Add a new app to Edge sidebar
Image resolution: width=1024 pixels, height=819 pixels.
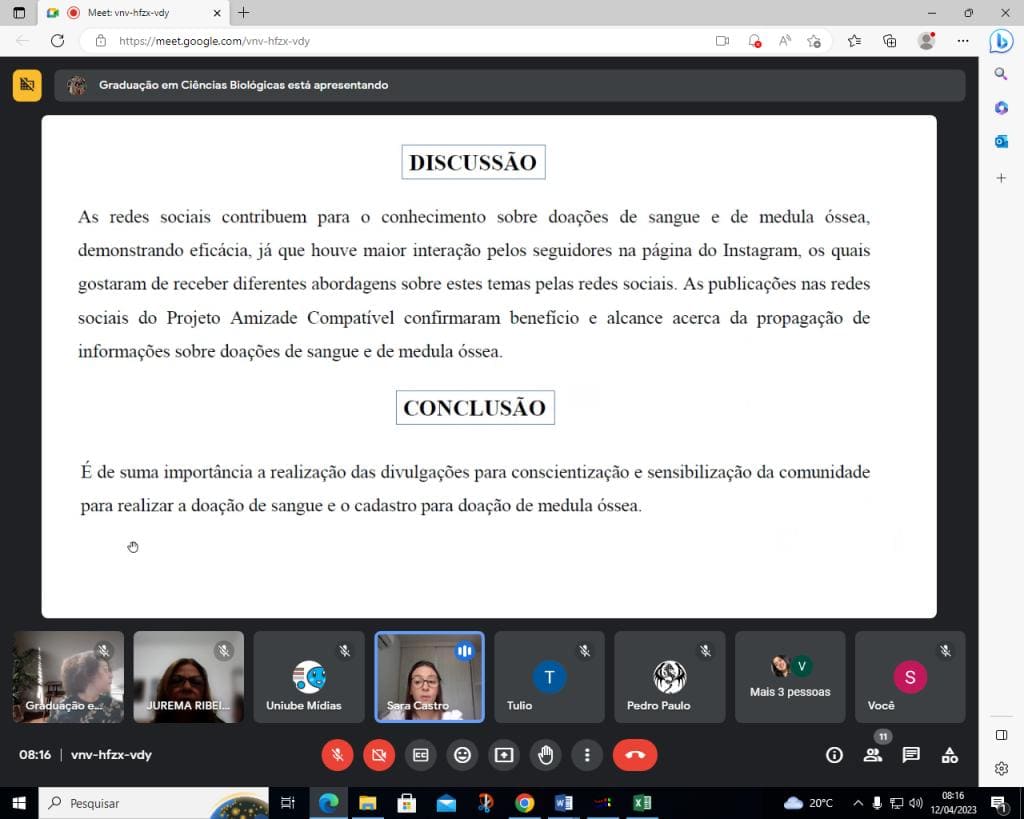(1001, 178)
